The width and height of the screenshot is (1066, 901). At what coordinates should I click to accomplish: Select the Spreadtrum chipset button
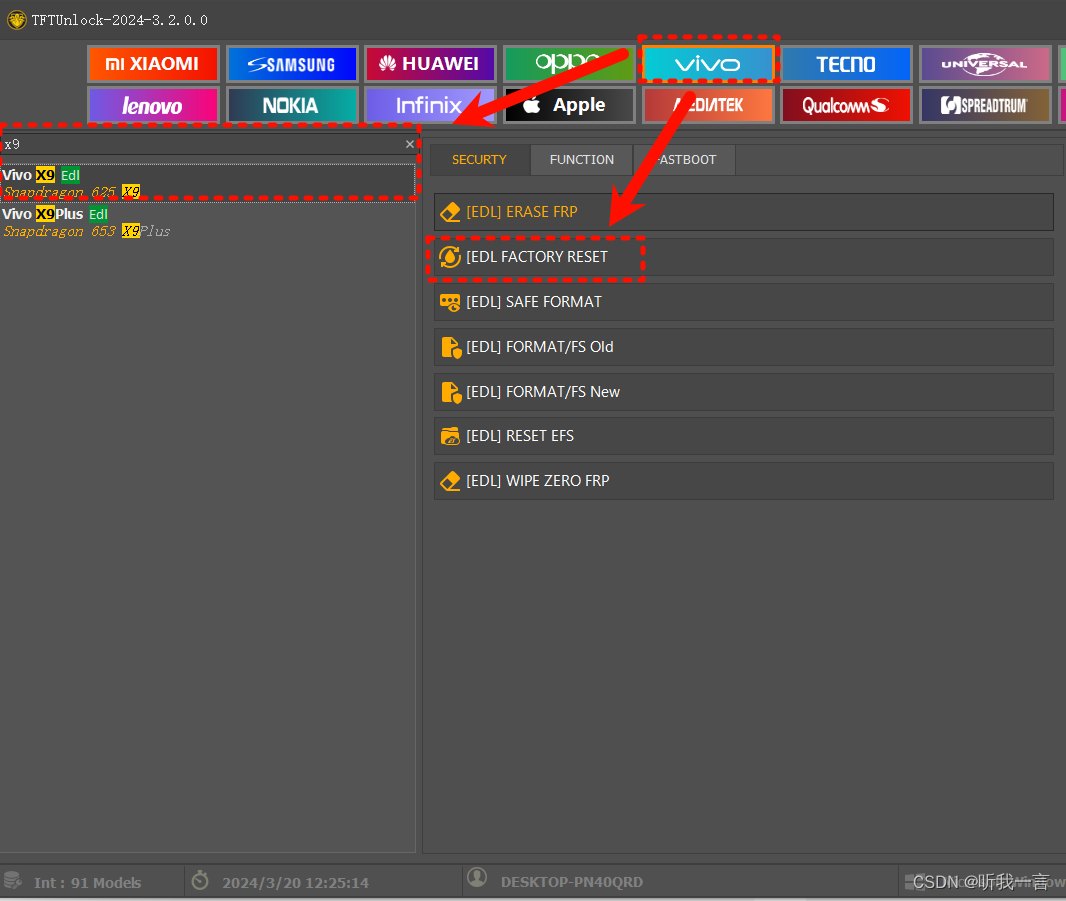[985, 105]
